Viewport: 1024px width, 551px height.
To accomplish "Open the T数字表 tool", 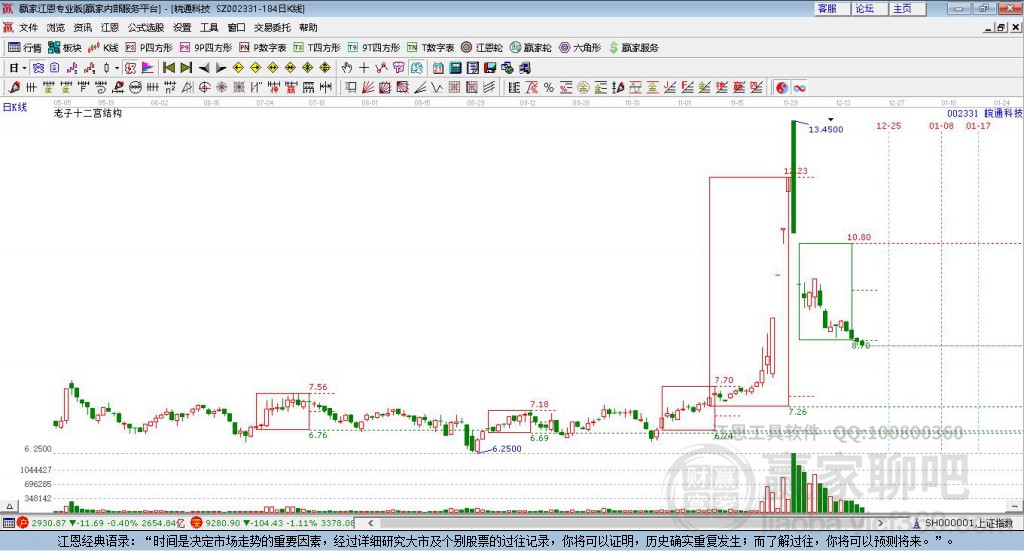I will point(430,48).
